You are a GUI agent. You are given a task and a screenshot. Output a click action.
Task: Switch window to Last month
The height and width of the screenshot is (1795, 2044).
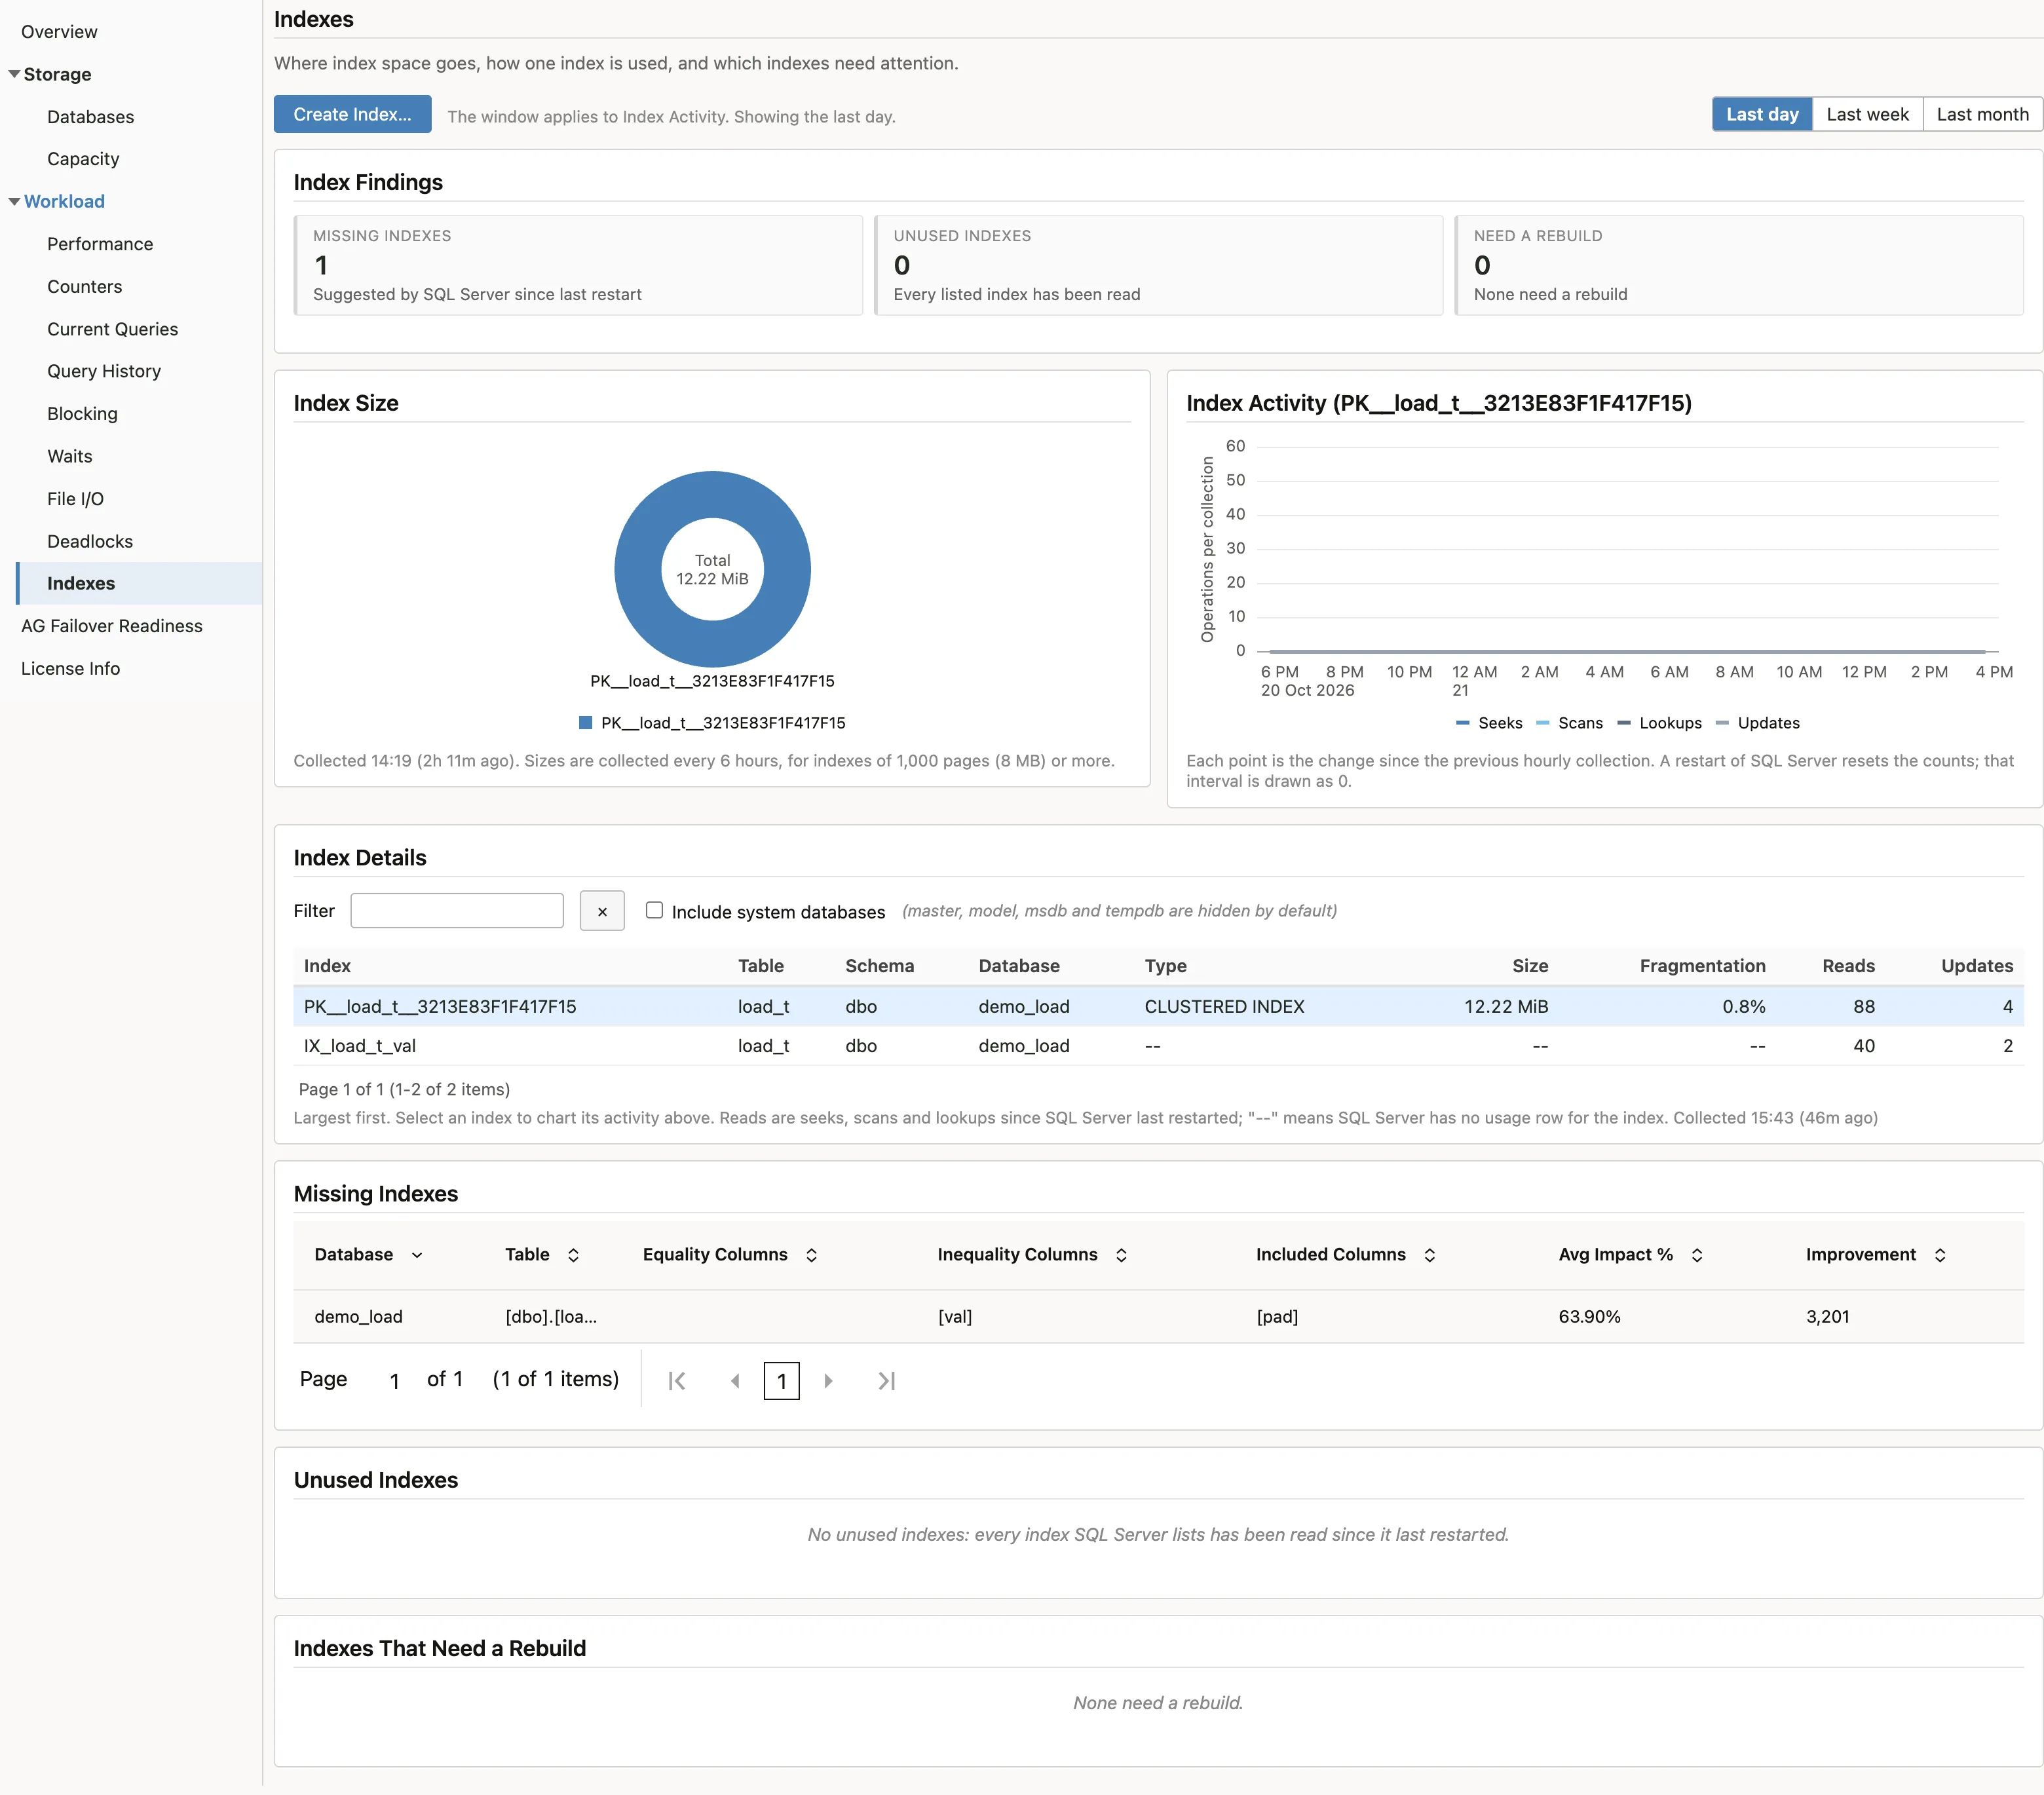pyautogui.click(x=1982, y=114)
